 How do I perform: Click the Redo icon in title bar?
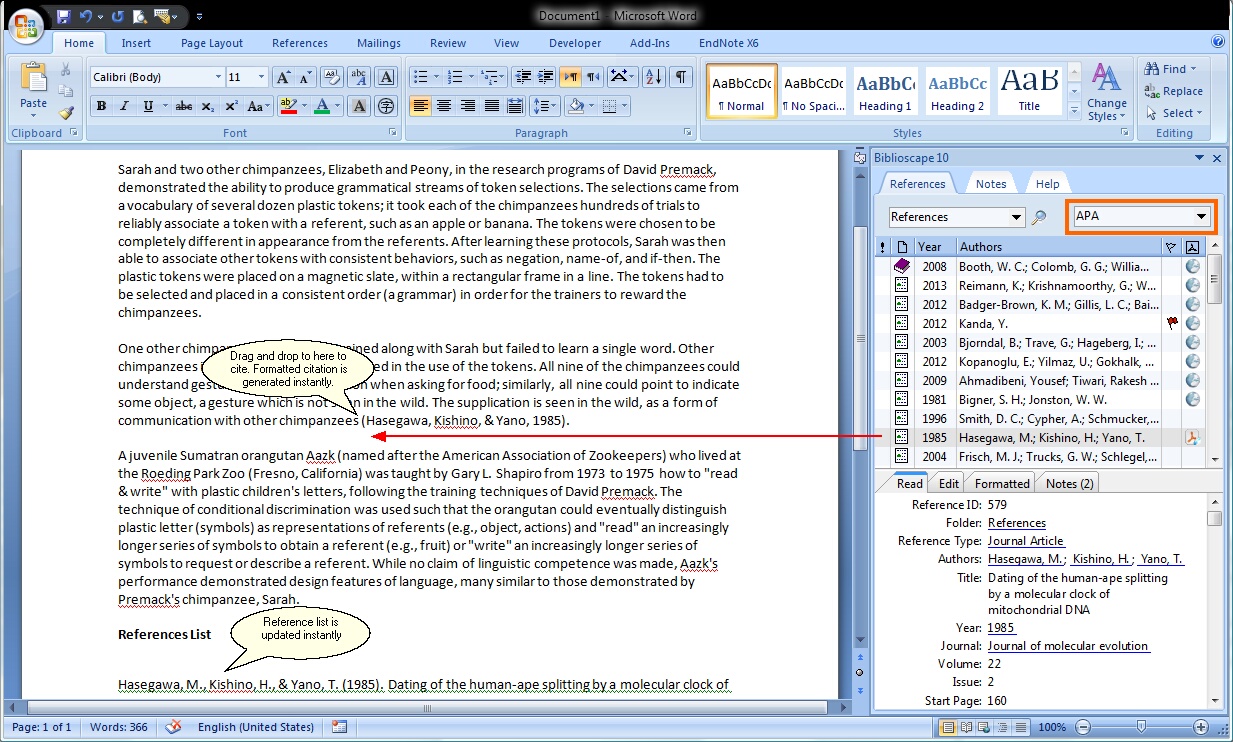[118, 17]
